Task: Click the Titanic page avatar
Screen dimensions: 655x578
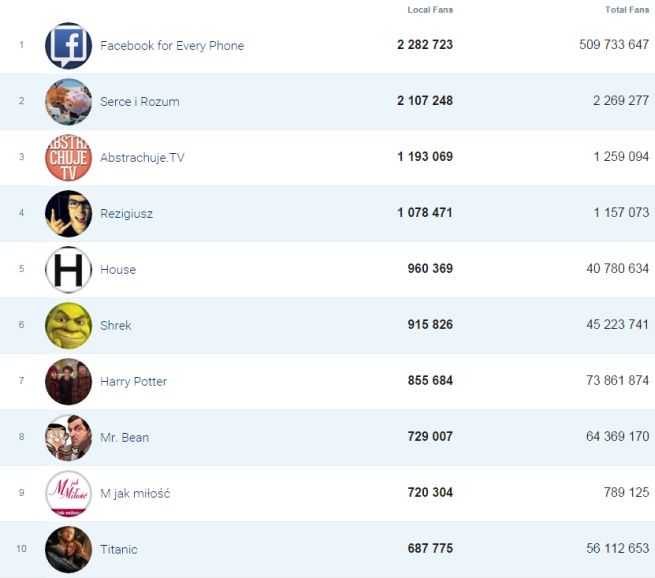Action: 68,550
